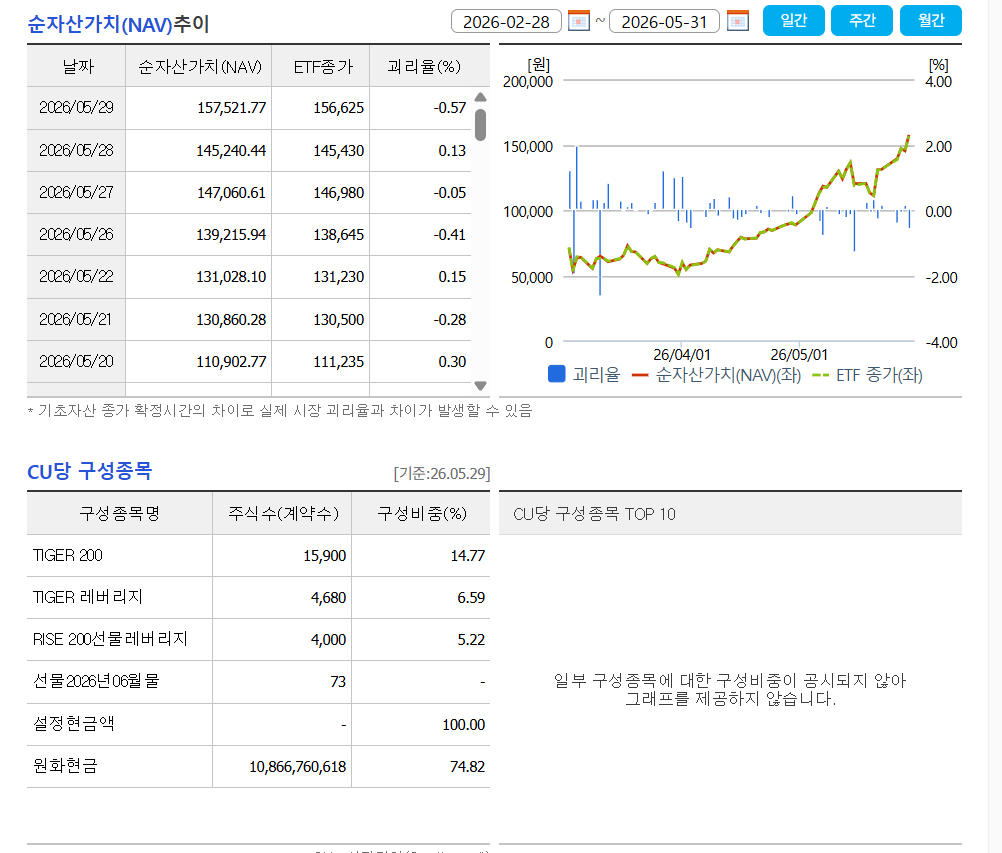Click the 26/05/01 chart axis label
This screenshot has width=1002, height=853.
pyautogui.click(x=799, y=355)
